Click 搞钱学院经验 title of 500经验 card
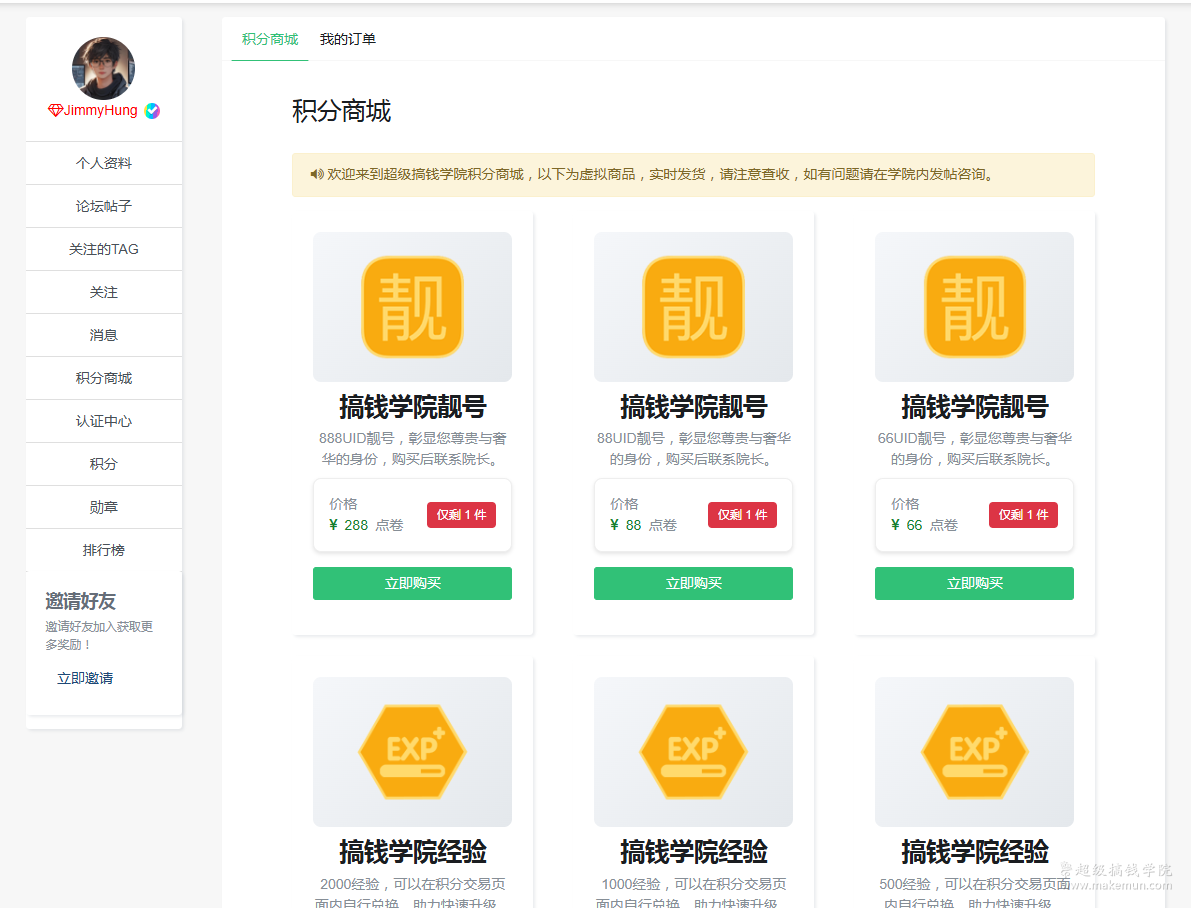This screenshot has width=1191, height=908. pos(975,852)
